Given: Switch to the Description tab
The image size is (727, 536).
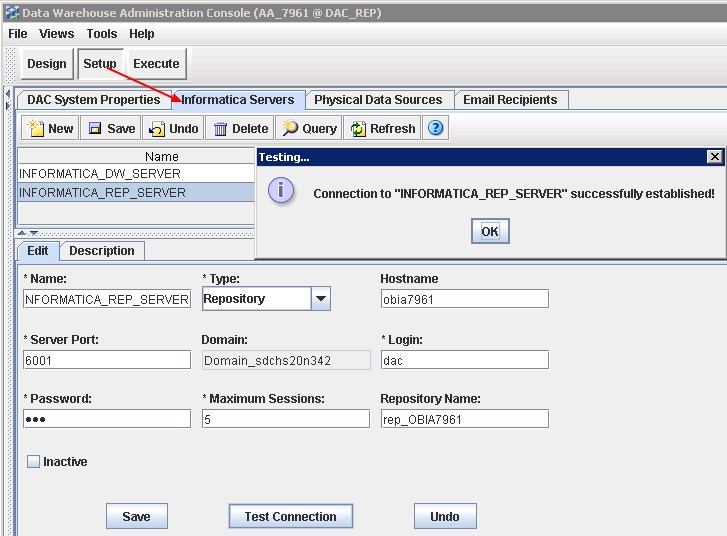Looking at the screenshot, I should tap(102, 251).
